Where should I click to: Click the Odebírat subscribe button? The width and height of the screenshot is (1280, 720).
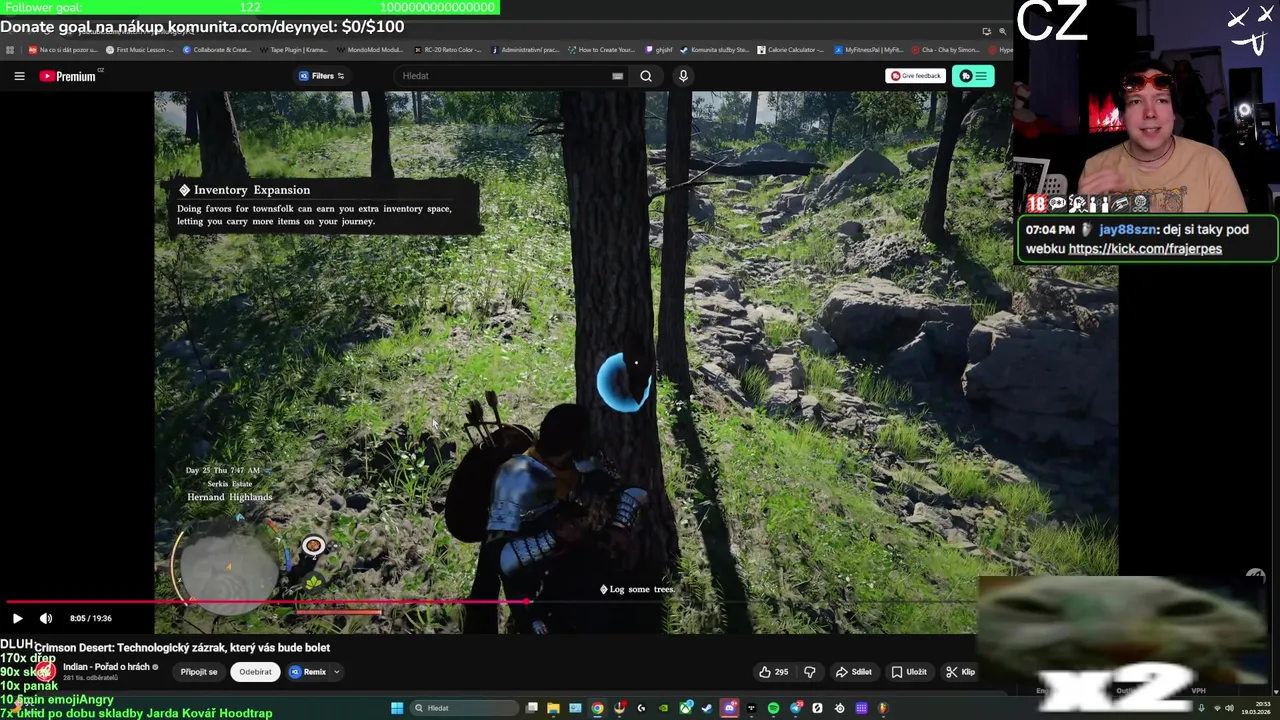click(255, 672)
